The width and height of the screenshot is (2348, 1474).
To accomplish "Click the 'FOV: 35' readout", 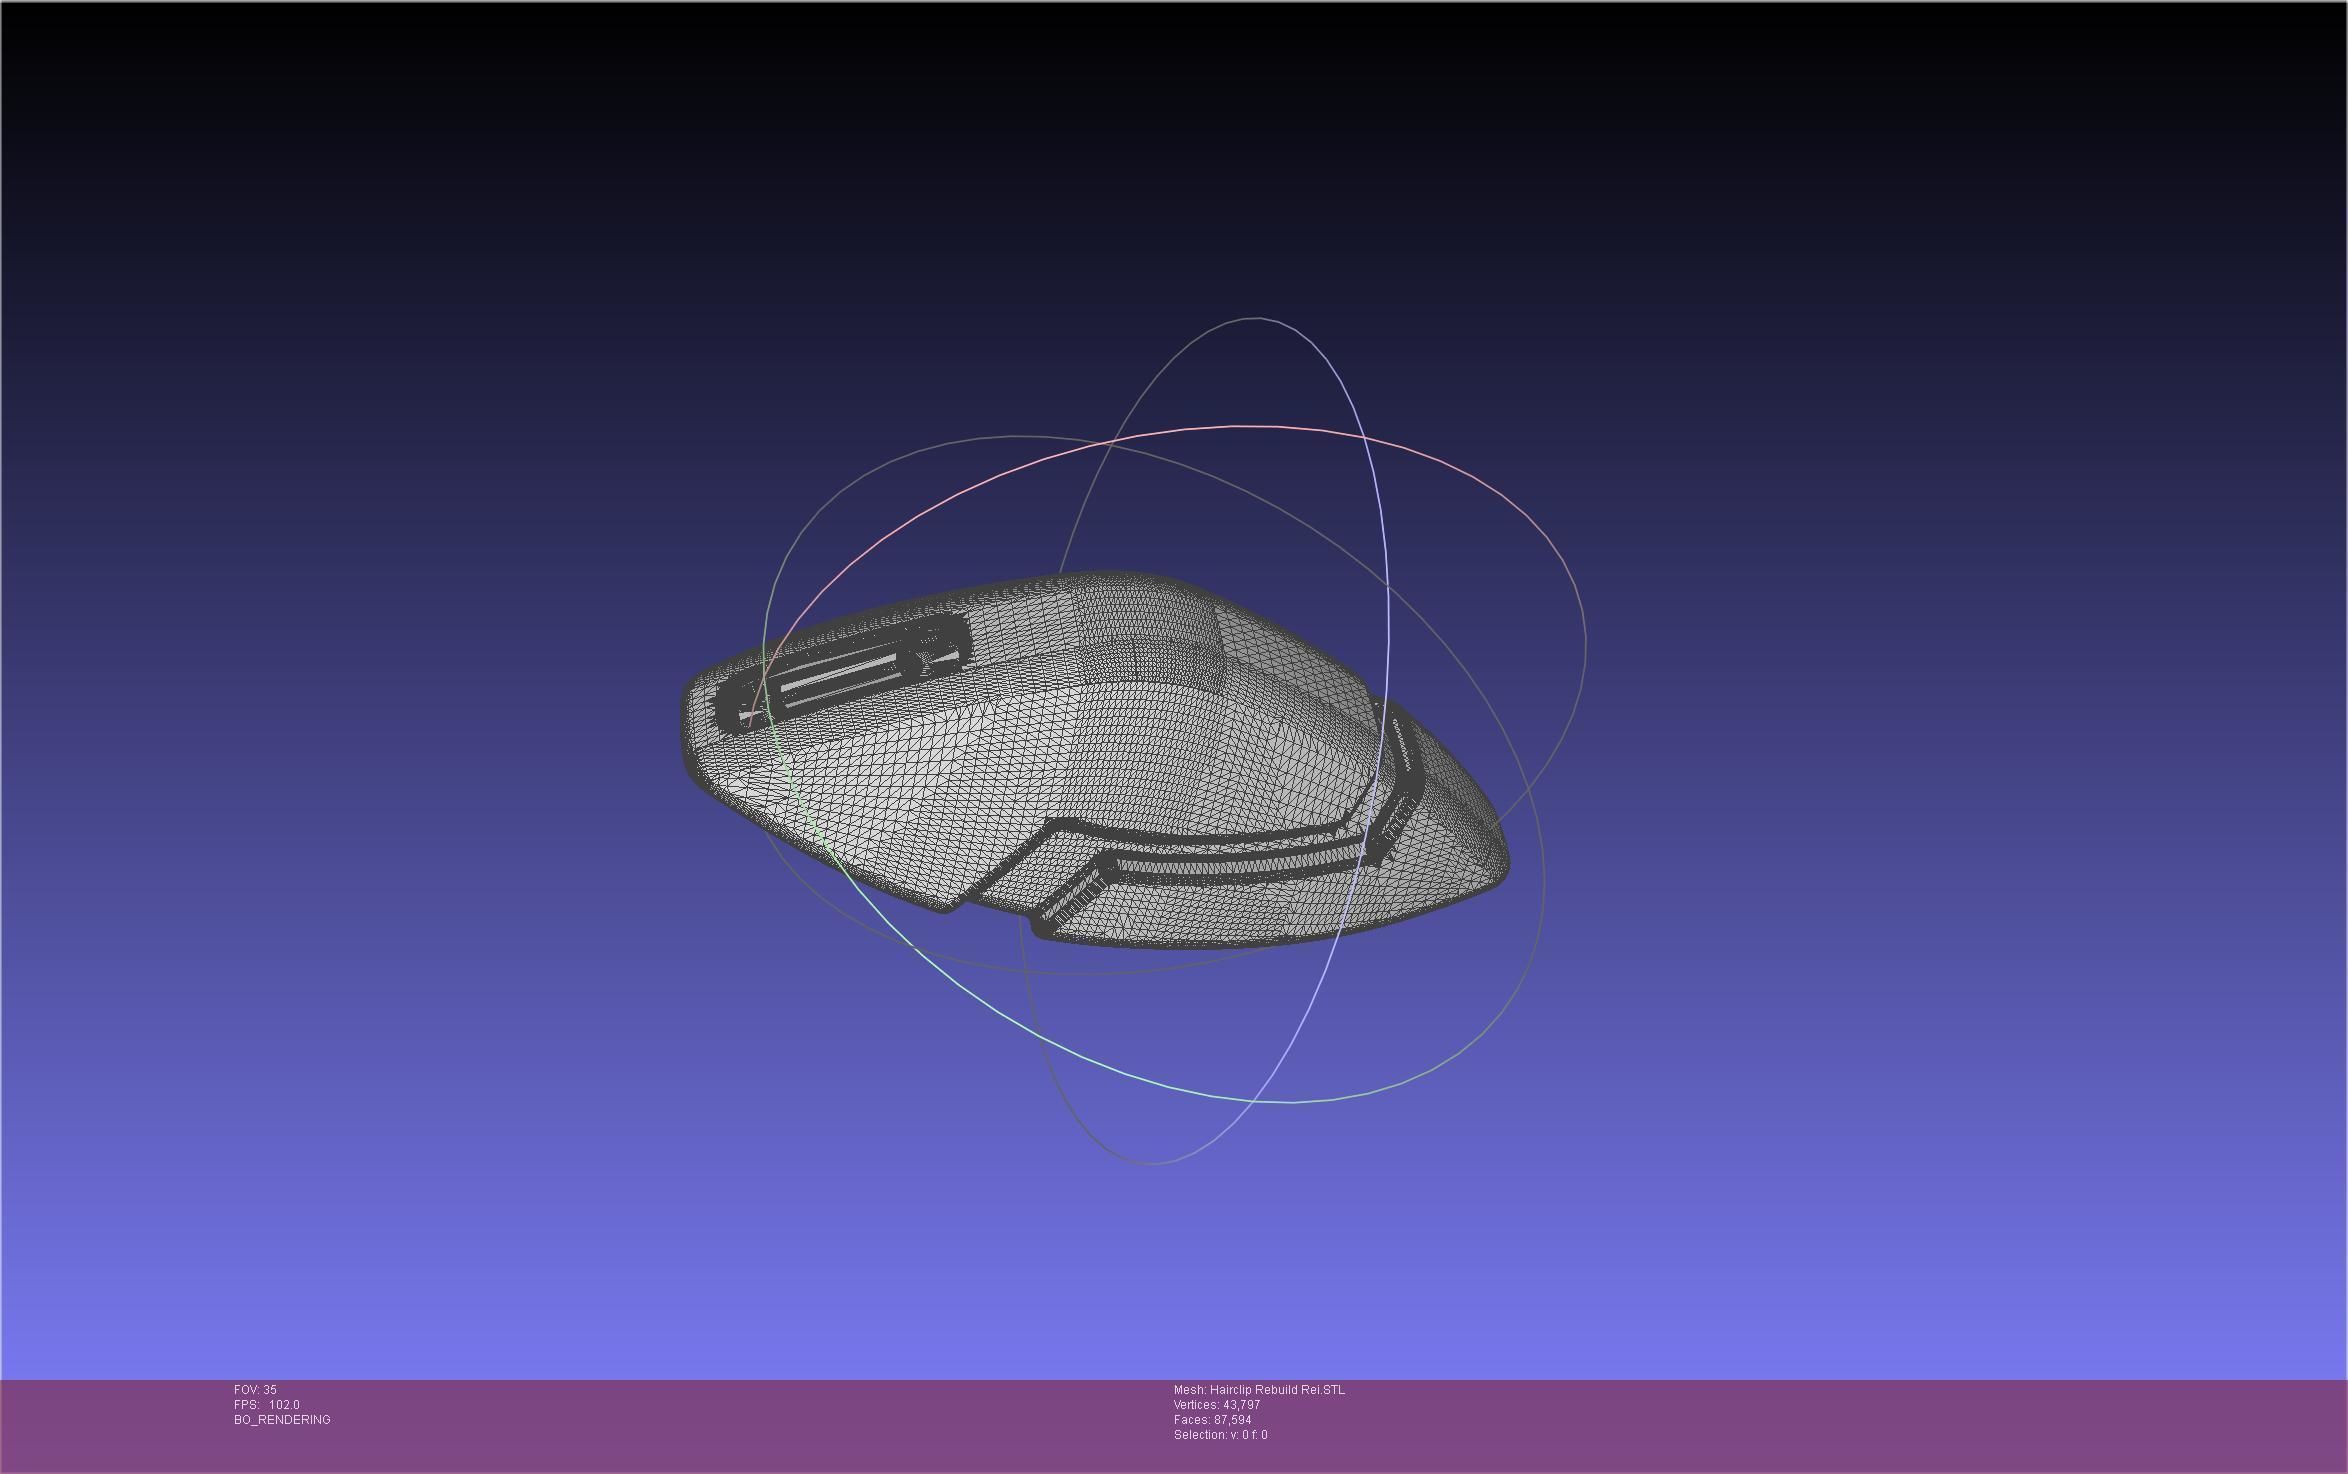I will coord(255,1390).
